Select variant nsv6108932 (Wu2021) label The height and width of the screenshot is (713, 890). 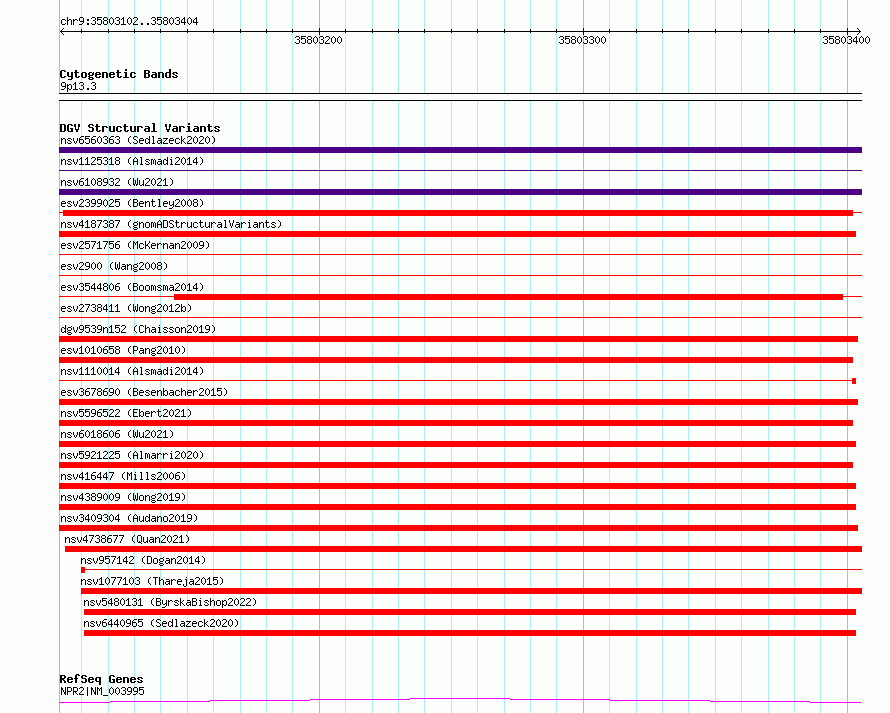117,182
